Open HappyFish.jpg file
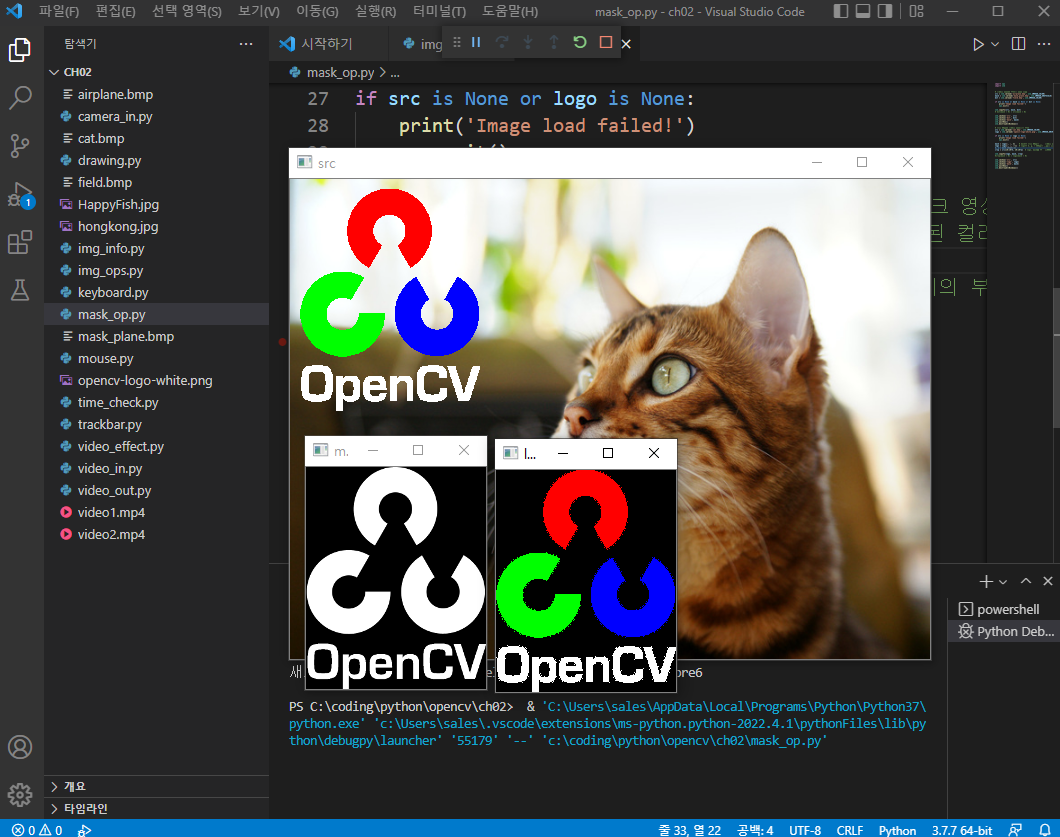The width and height of the screenshot is (1060, 837). (118, 204)
